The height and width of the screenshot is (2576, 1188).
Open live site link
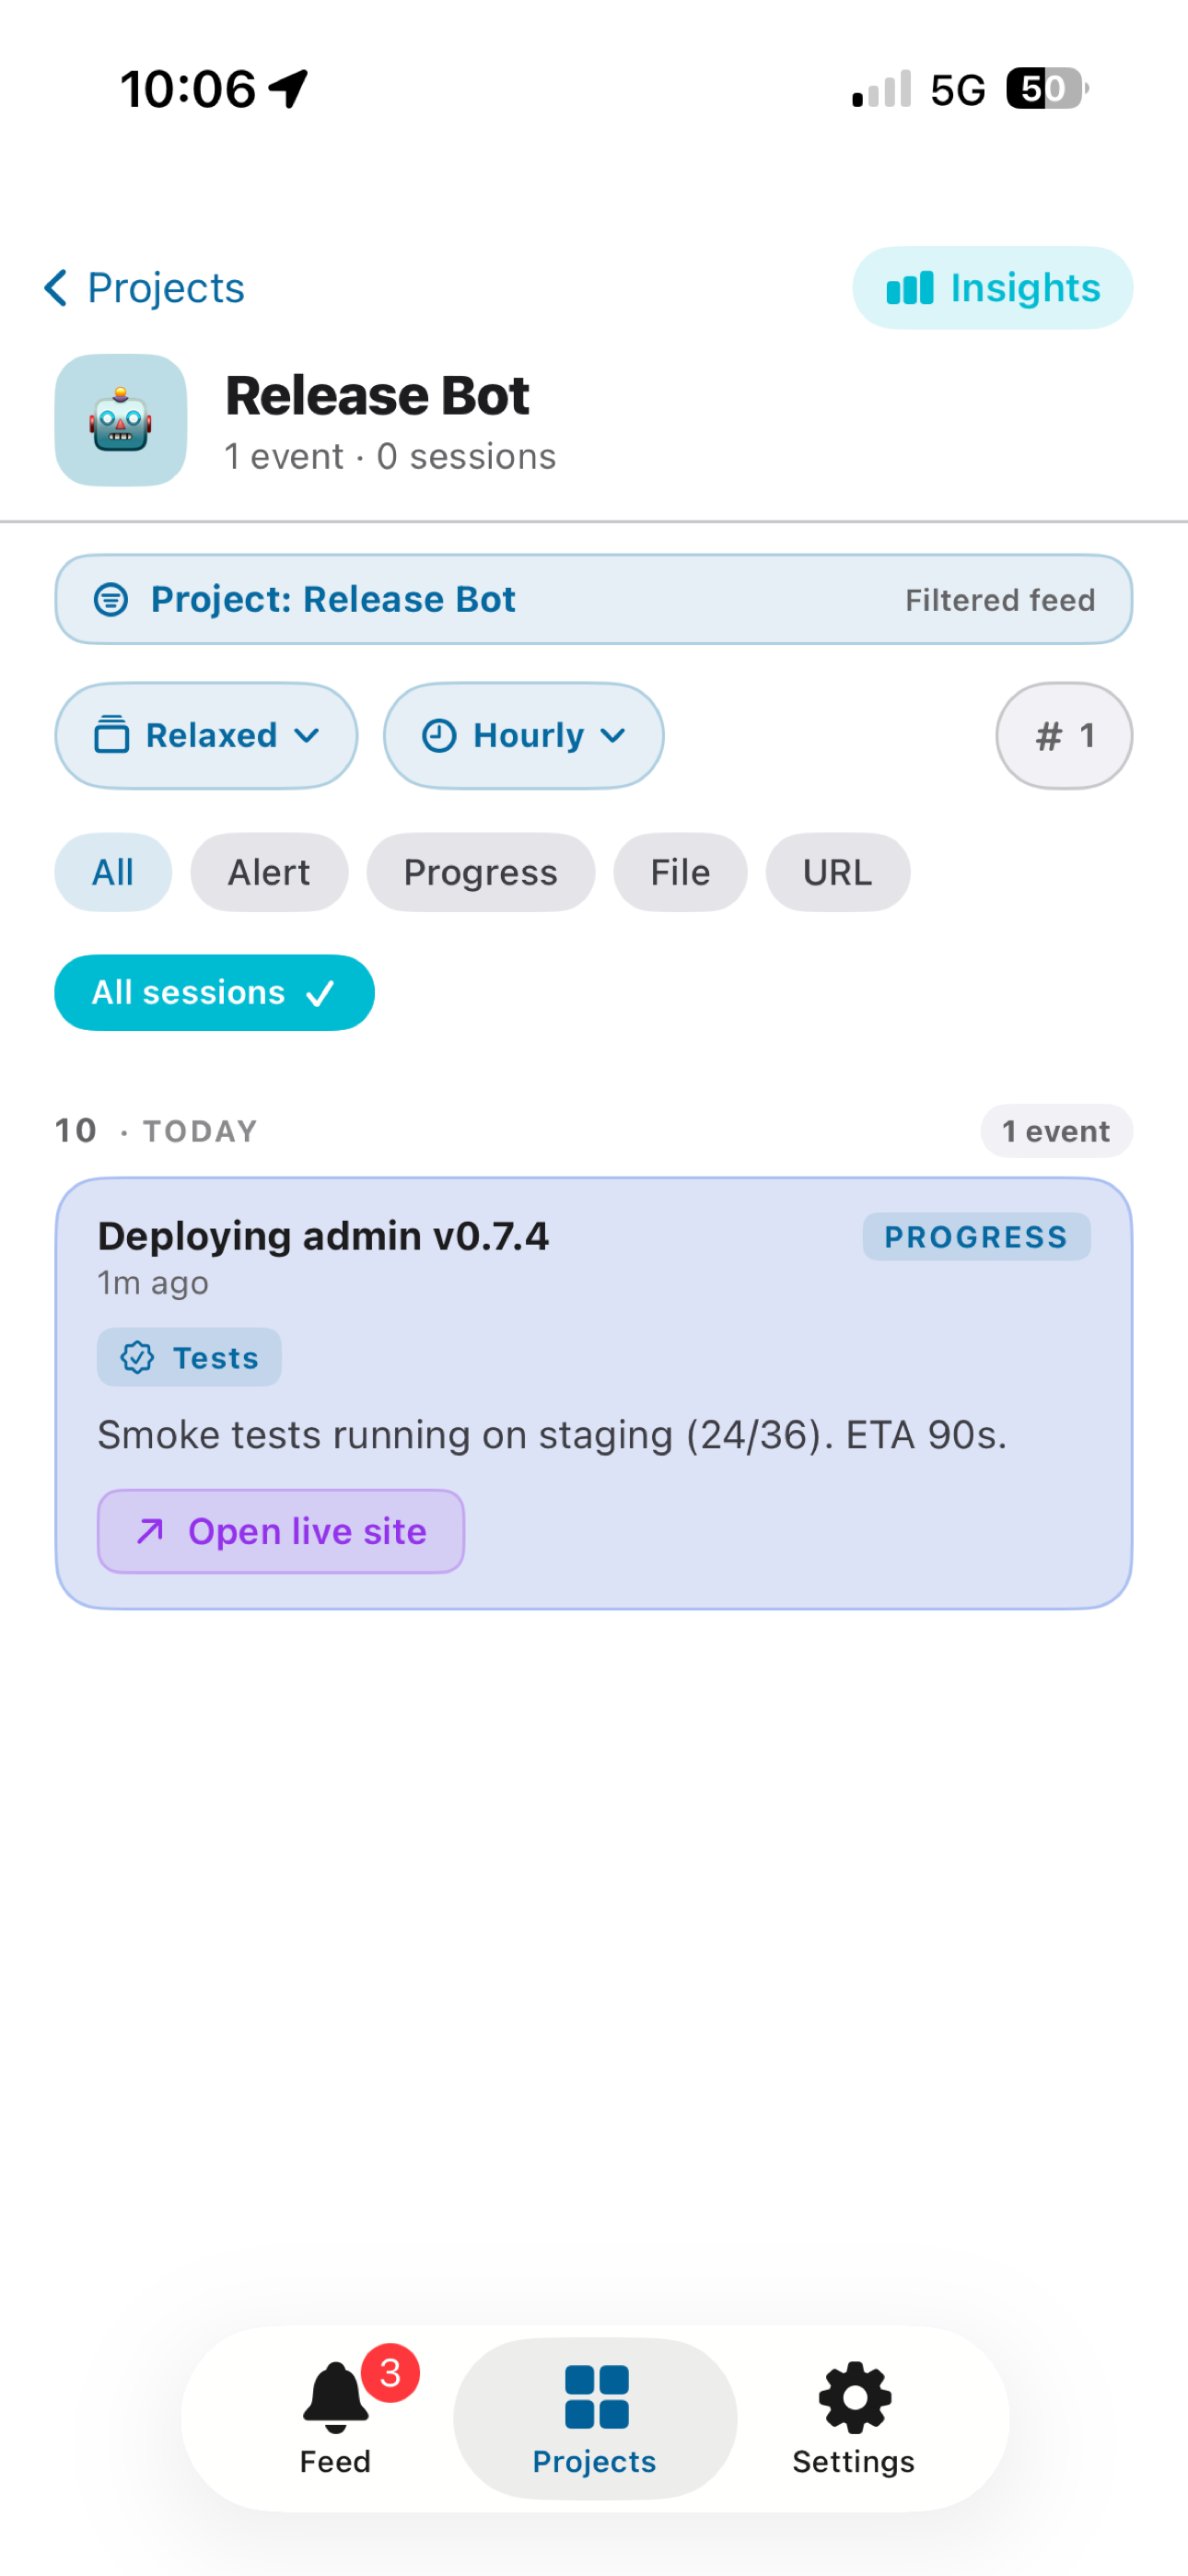(x=281, y=1531)
